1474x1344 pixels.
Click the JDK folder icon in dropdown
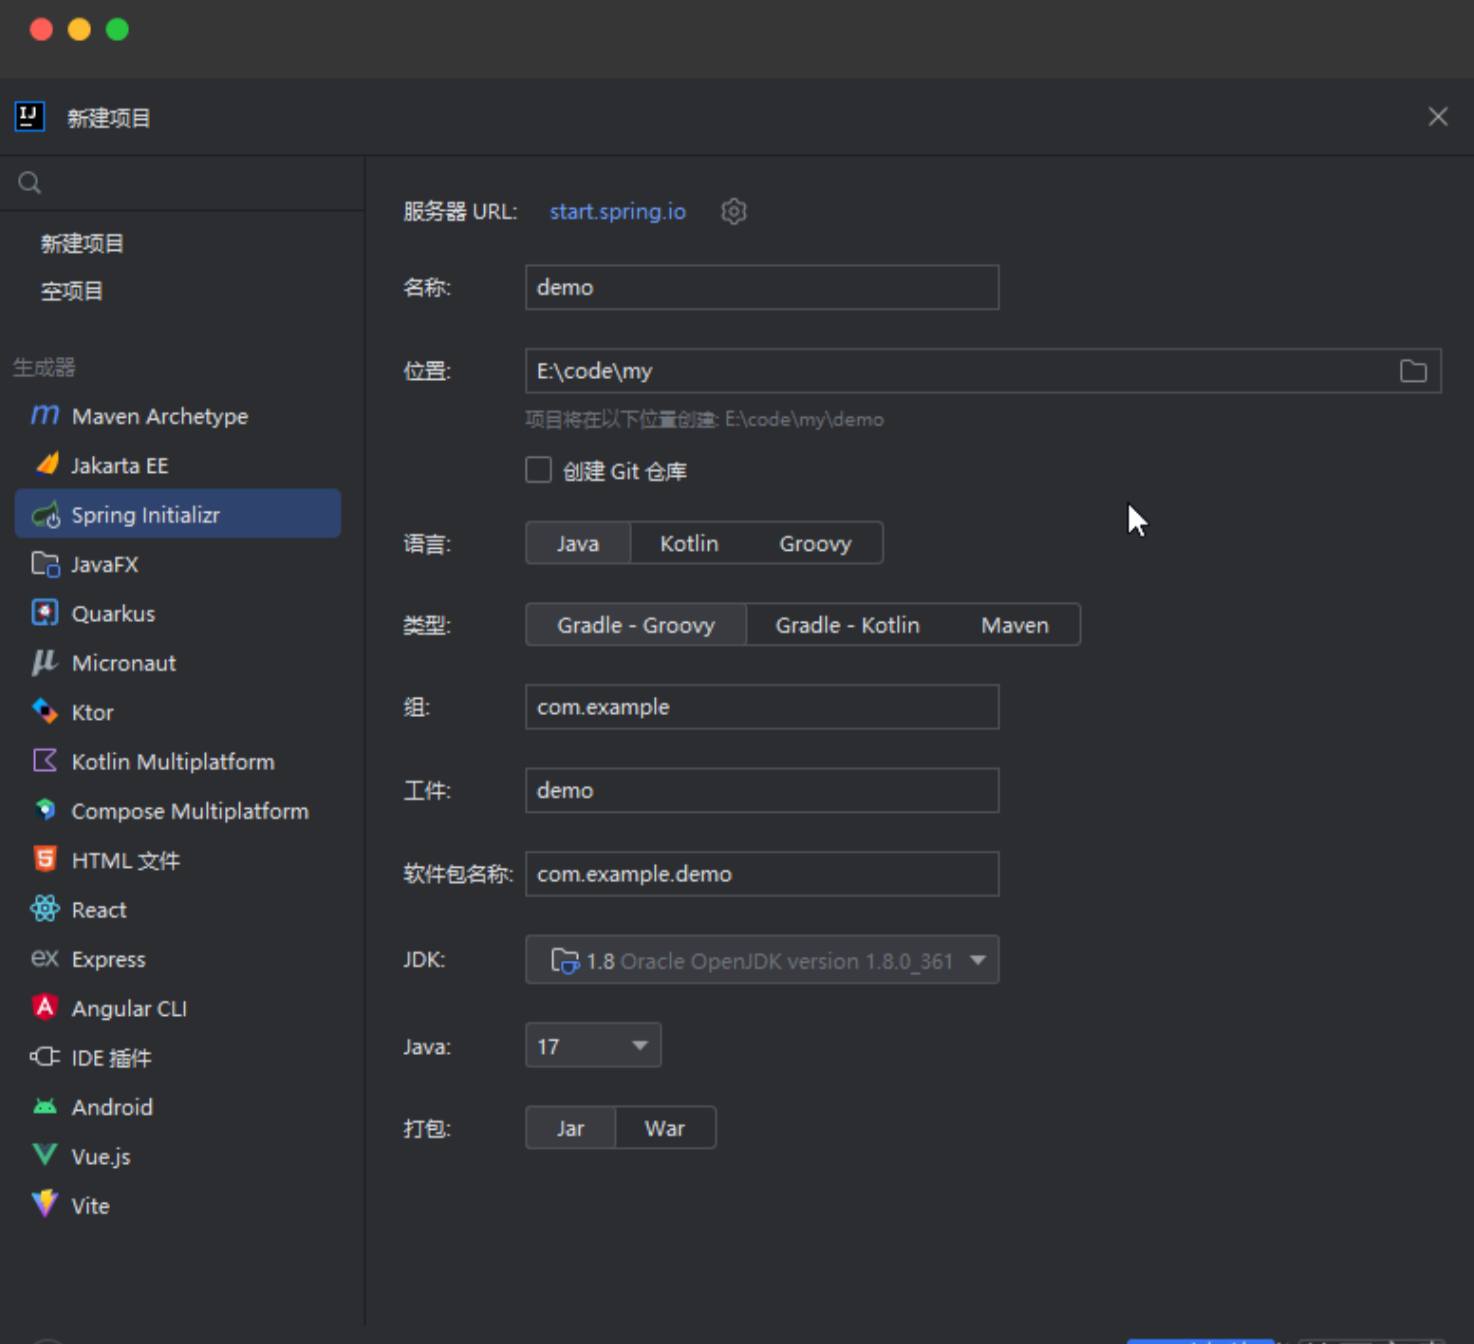[565, 960]
